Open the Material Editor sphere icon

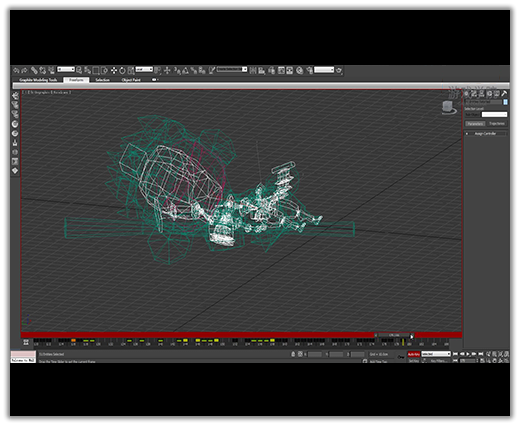299,70
